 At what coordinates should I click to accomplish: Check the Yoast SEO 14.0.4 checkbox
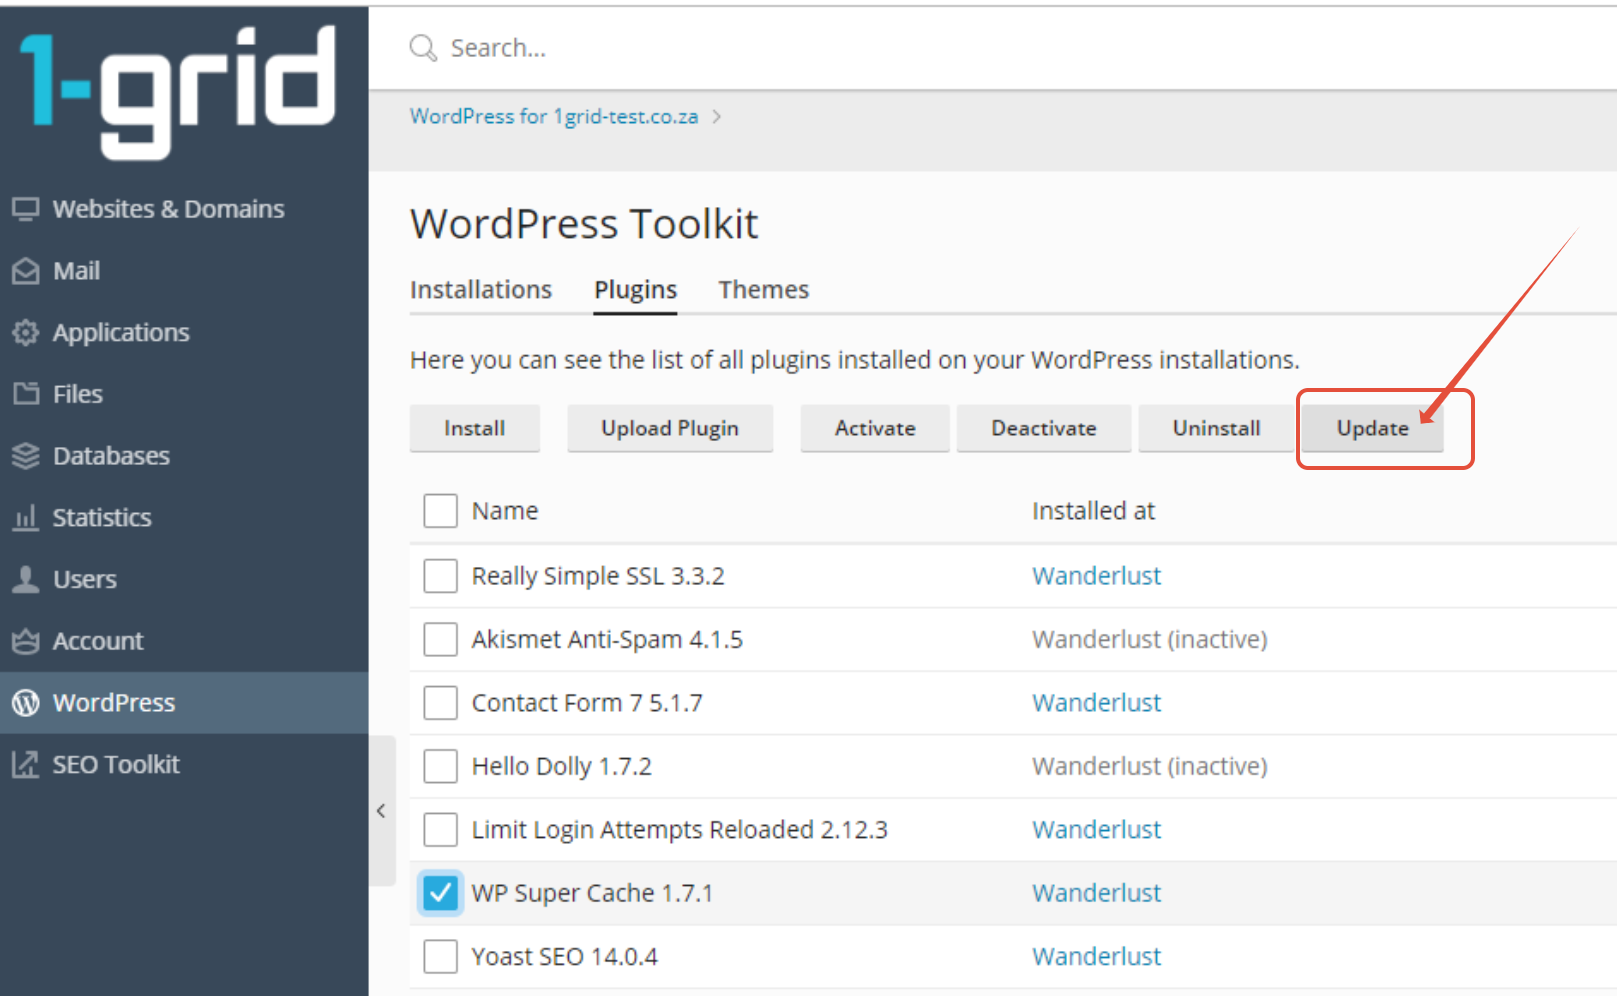tap(440, 957)
